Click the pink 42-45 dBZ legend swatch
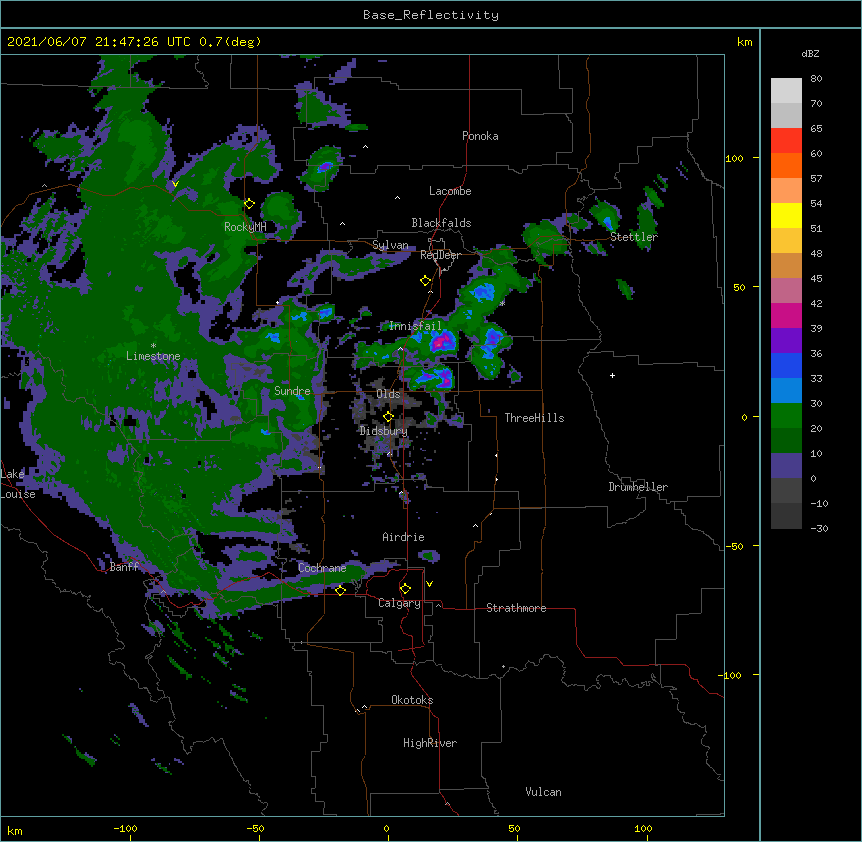 pyautogui.click(x=786, y=291)
